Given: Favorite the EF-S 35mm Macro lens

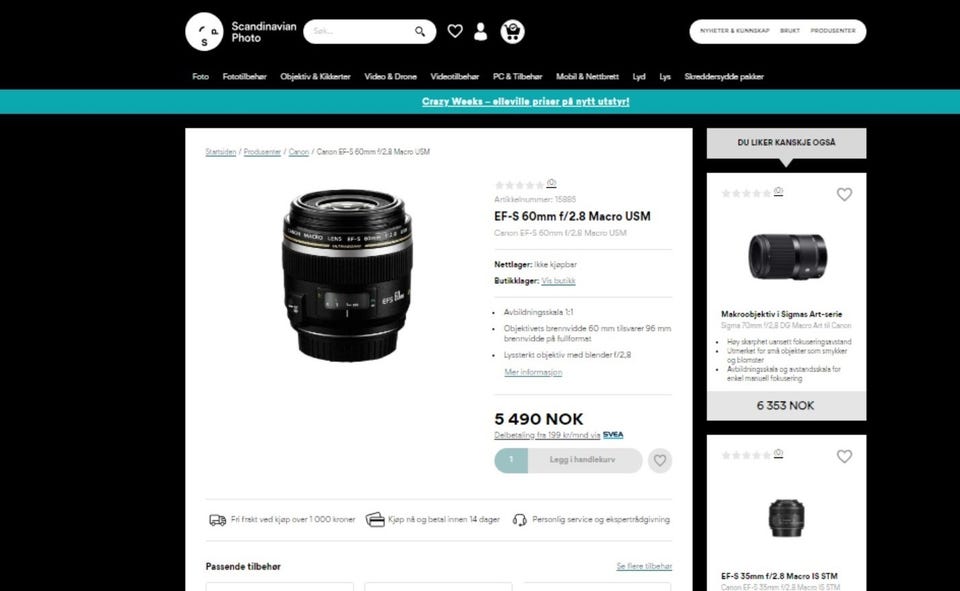Looking at the screenshot, I should pyautogui.click(x=844, y=456).
